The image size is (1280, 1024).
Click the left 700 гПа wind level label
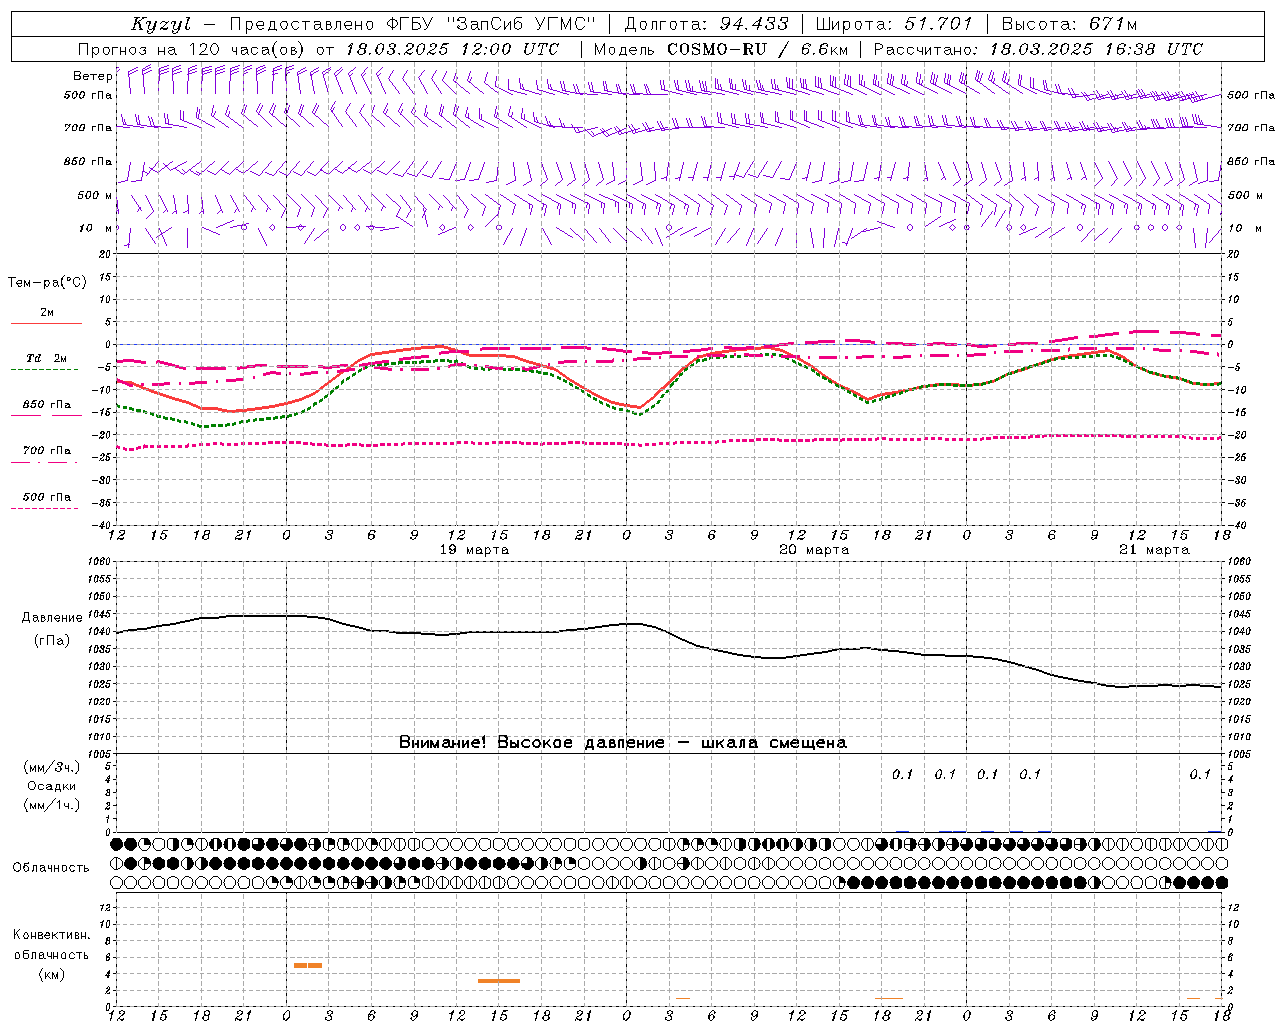tap(88, 128)
